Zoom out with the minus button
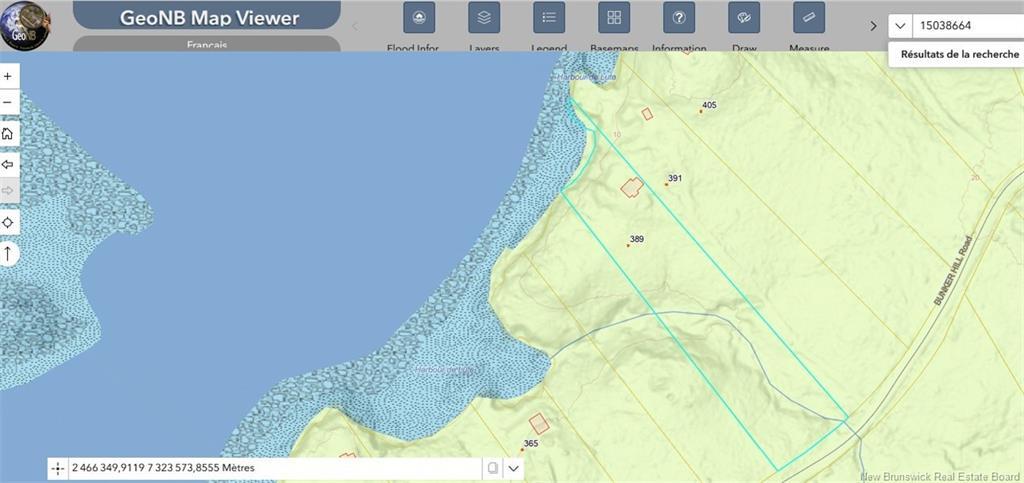Image resolution: width=1024 pixels, height=483 pixels. [8, 102]
